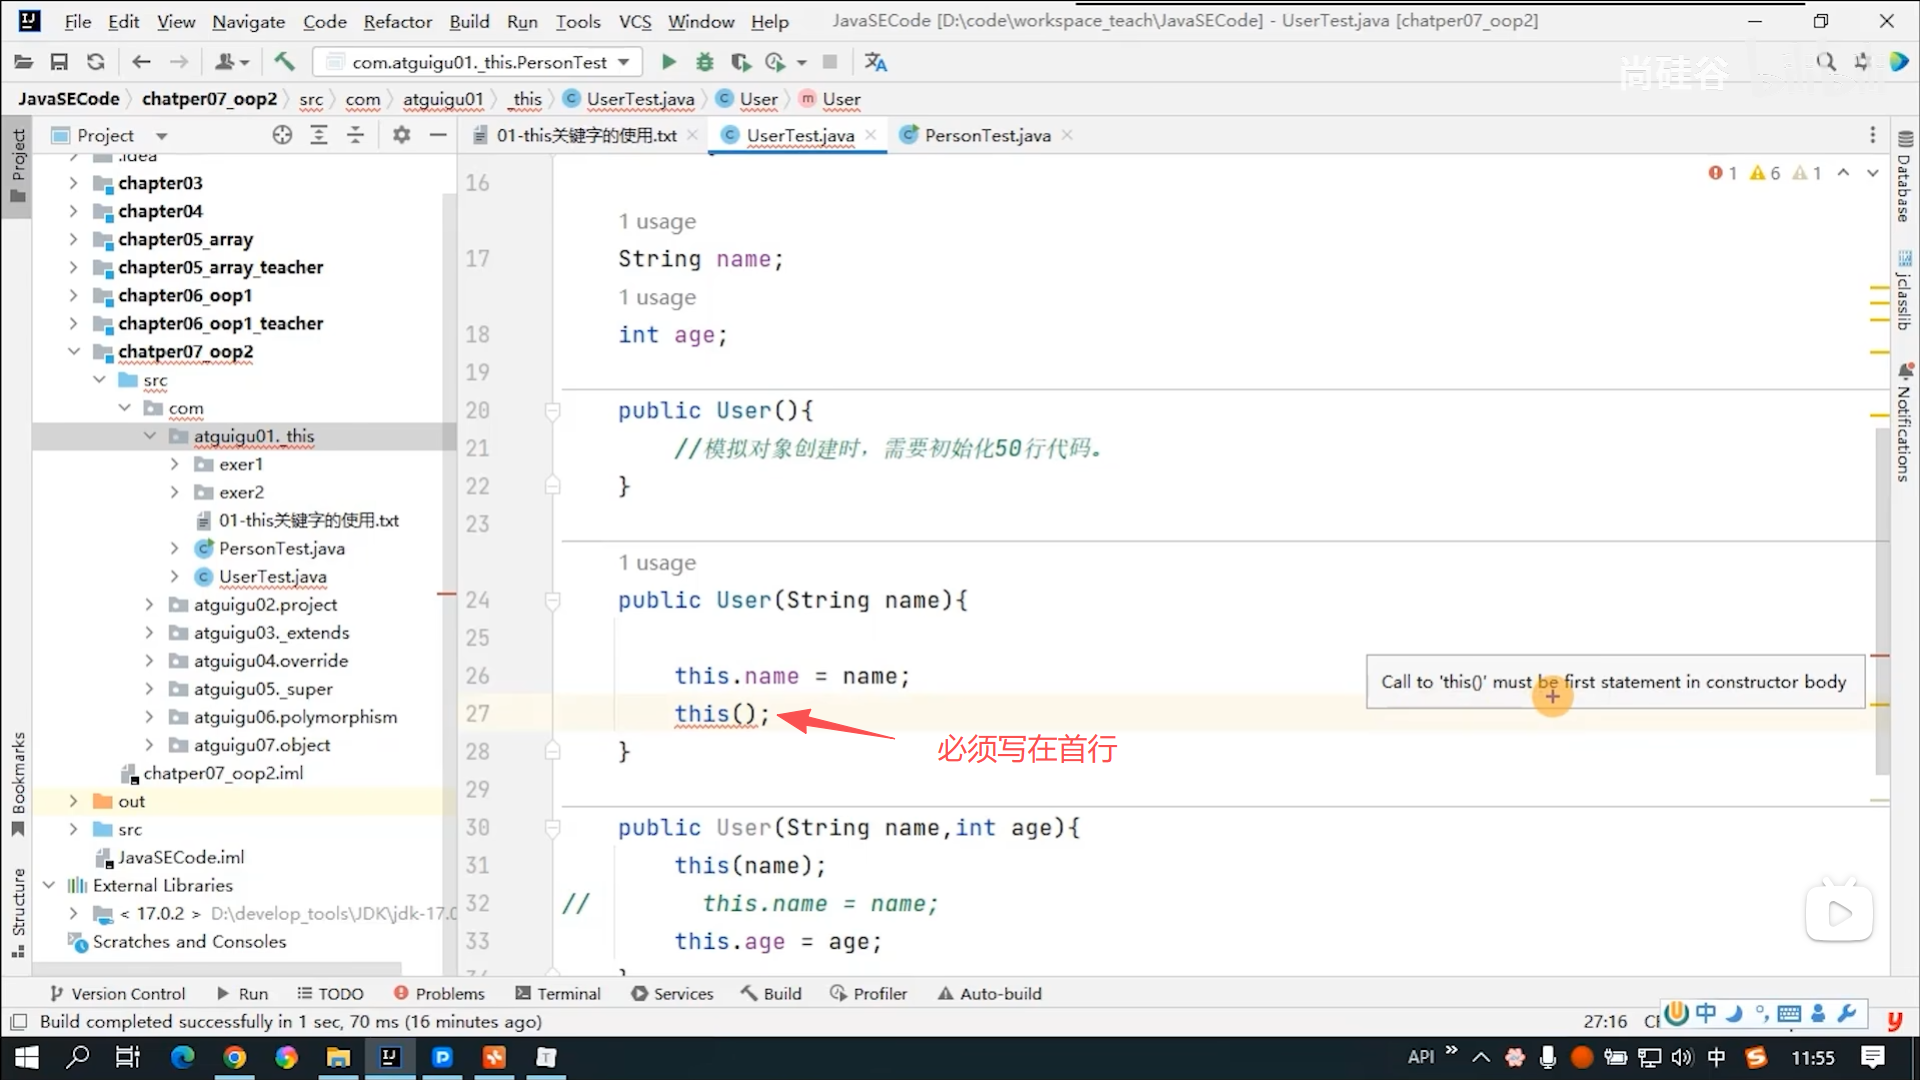This screenshot has height=1080, width=1920.
Task: Click the Debug bug icon
Action: [704, 62]
